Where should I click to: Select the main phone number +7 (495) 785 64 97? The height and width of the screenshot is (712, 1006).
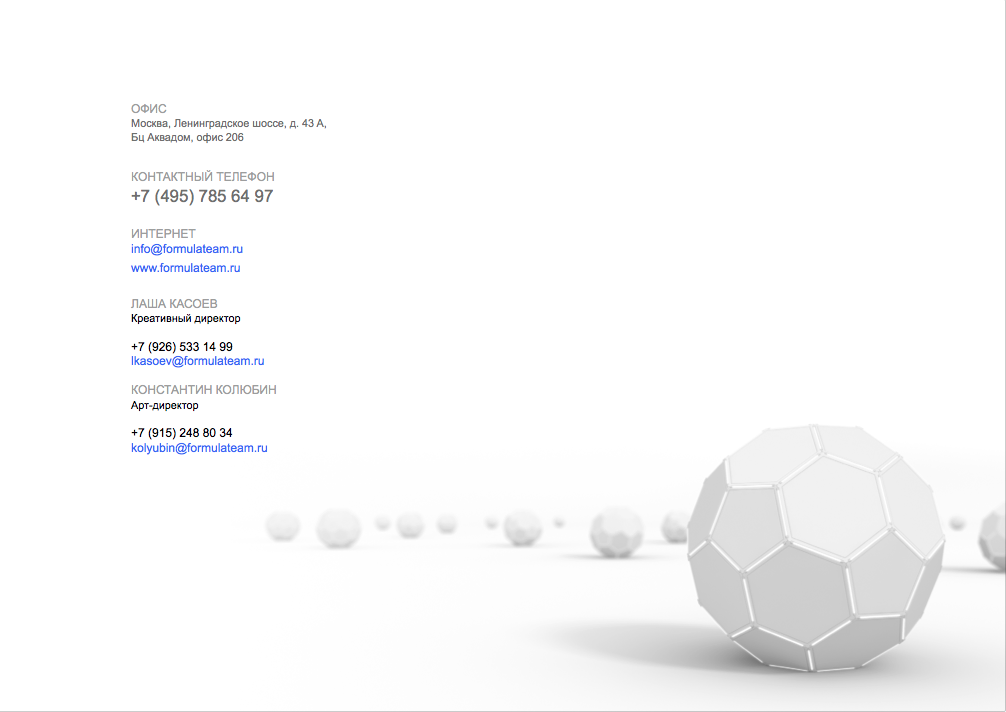pyautogui.click(x=202, y=196)
